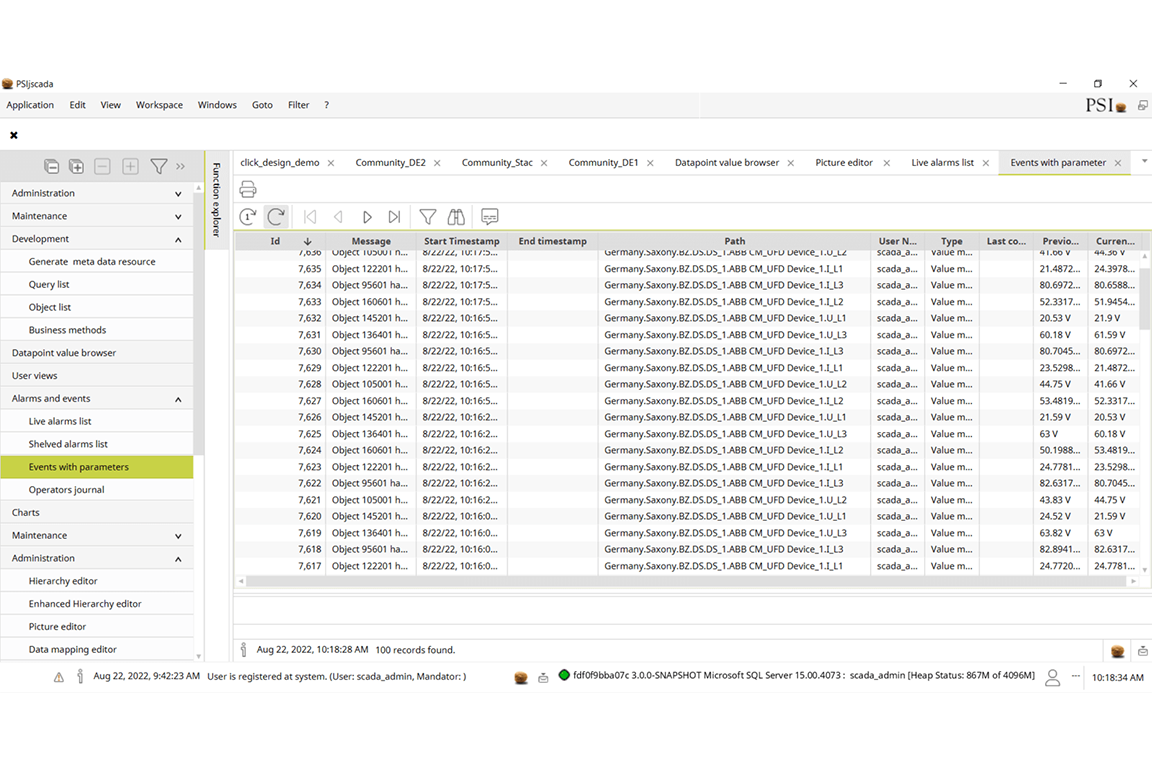Sort by Start Timestamp column header

(x=461, y=241)
